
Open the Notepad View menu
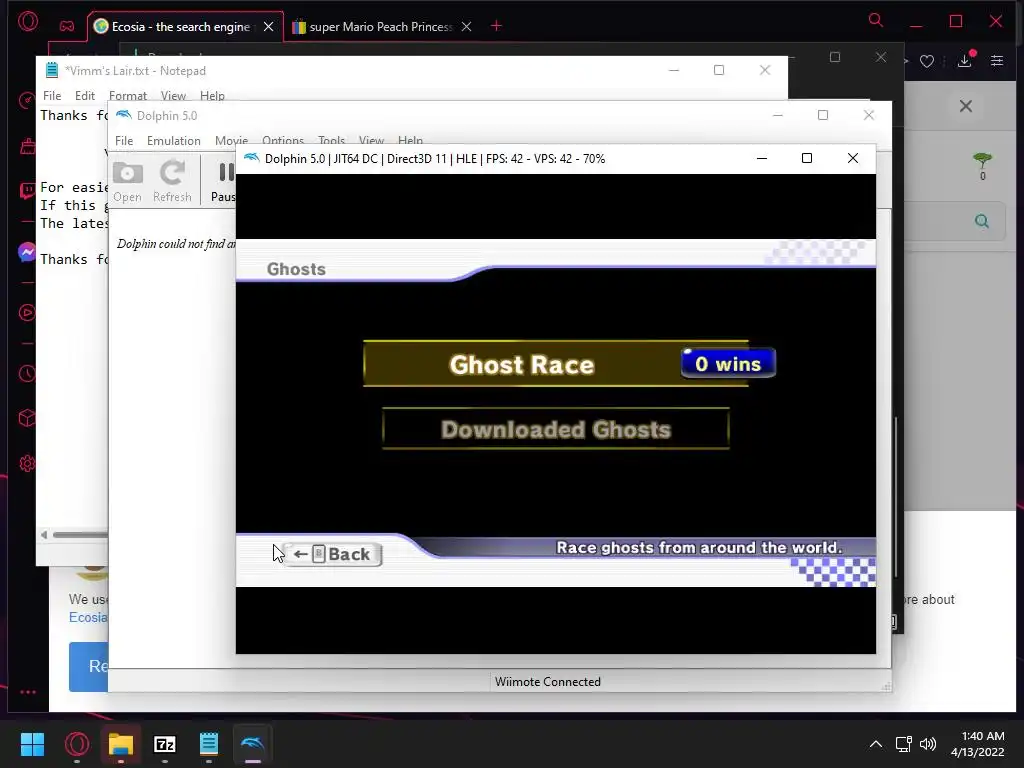click(173, 96)
